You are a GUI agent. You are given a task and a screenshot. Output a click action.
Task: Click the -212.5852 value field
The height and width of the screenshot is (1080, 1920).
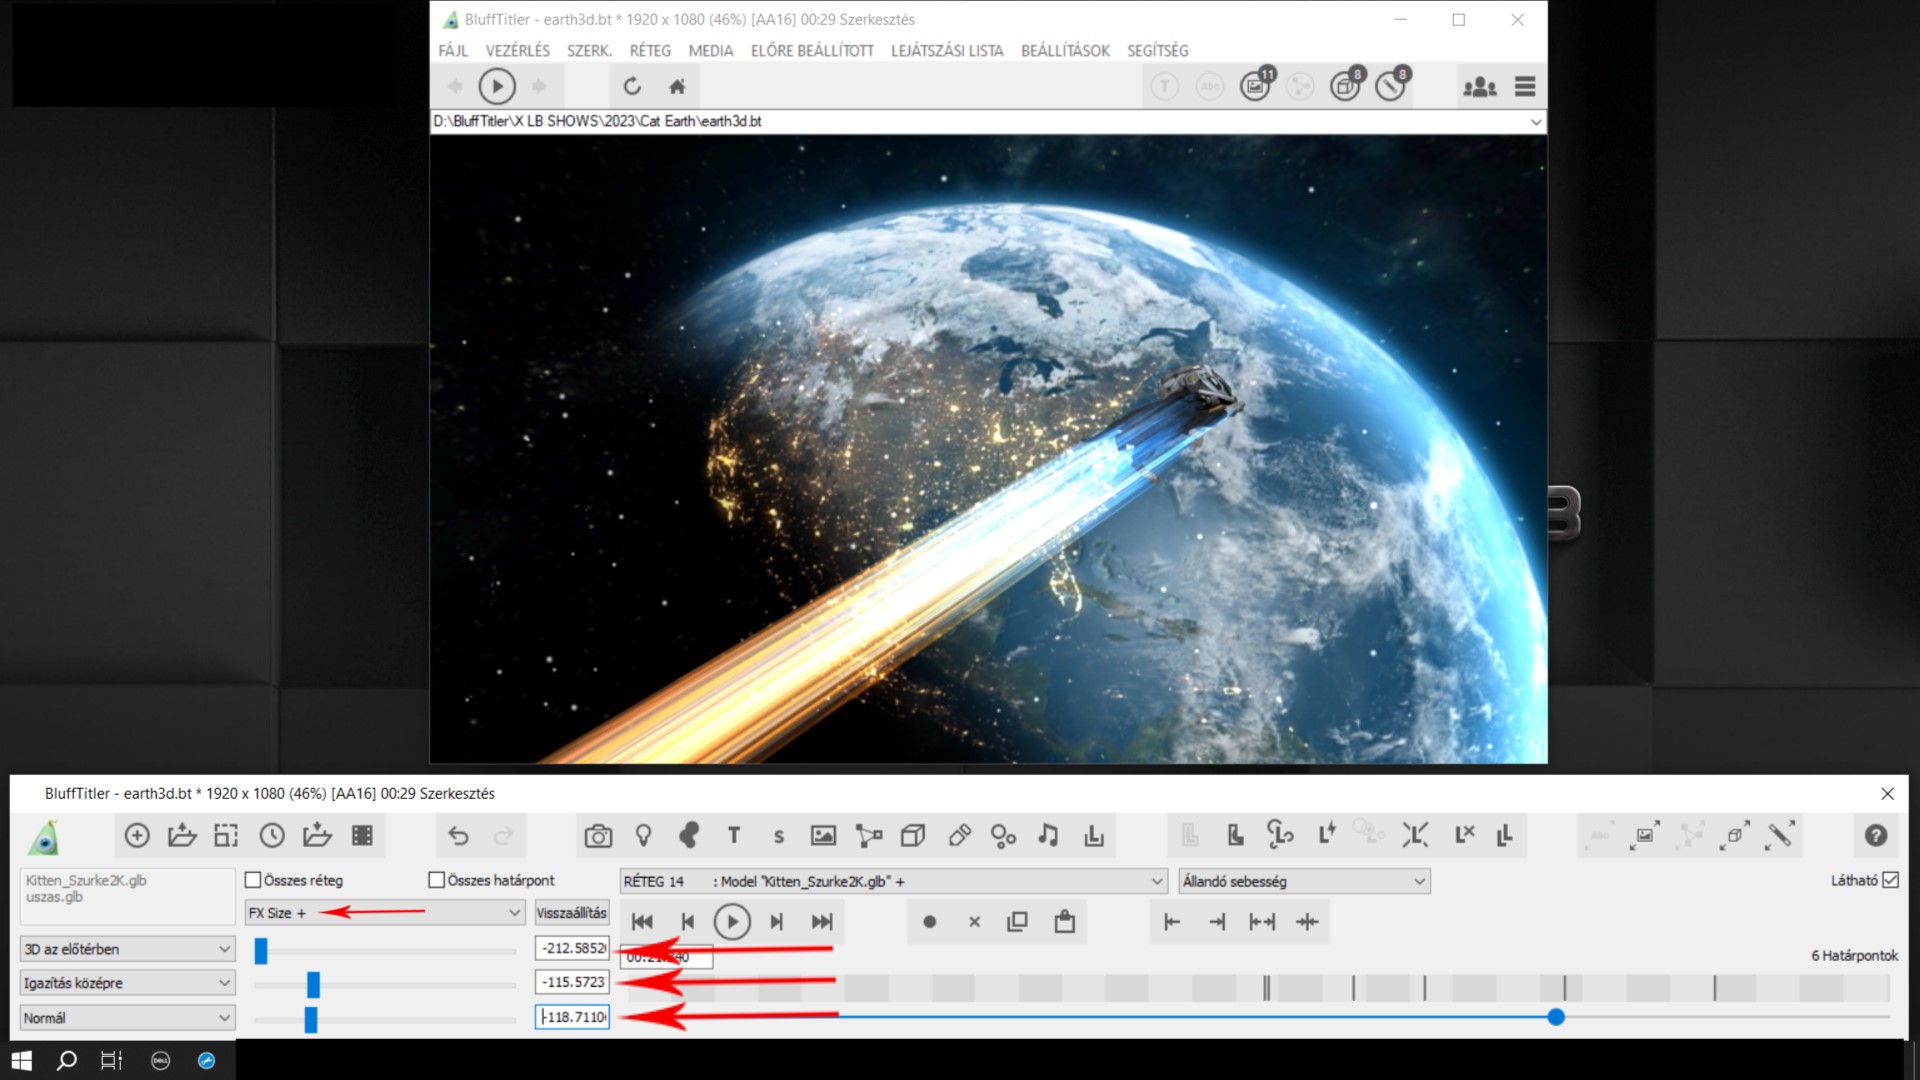click(572, 948)
